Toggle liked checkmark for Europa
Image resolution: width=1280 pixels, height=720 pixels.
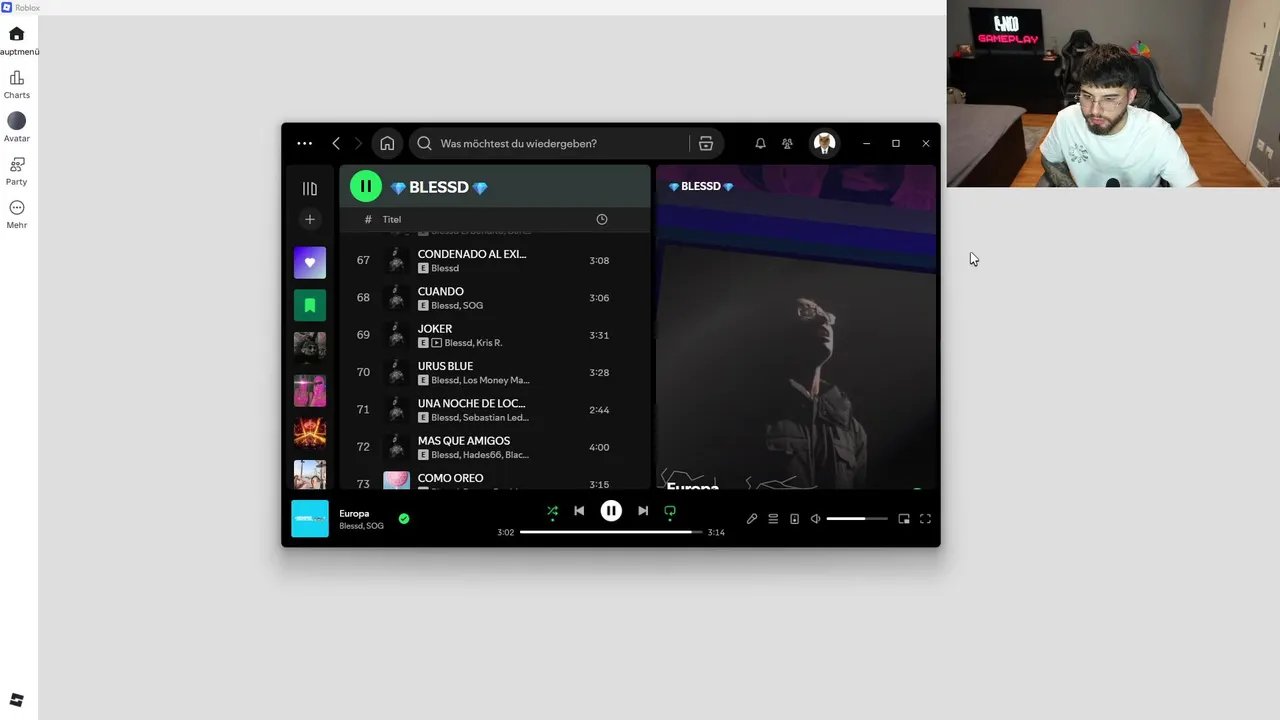pos(404,518)
